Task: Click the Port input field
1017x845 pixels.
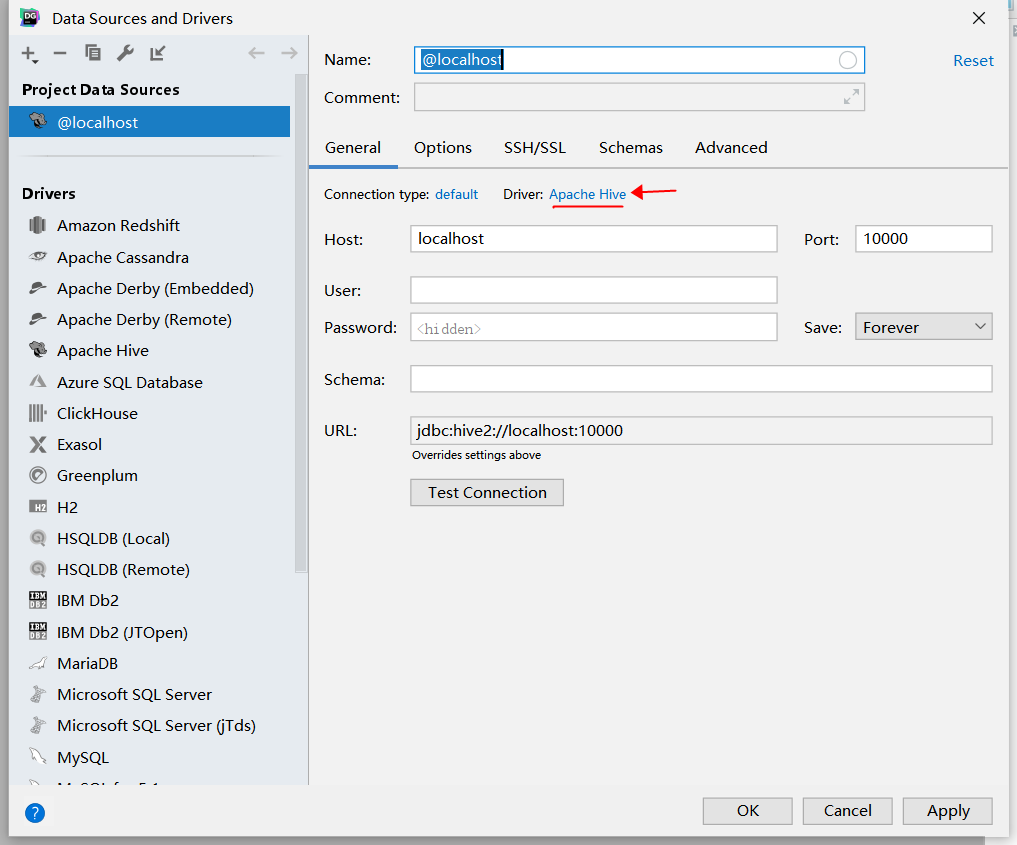Action: (x=923, y=239)
